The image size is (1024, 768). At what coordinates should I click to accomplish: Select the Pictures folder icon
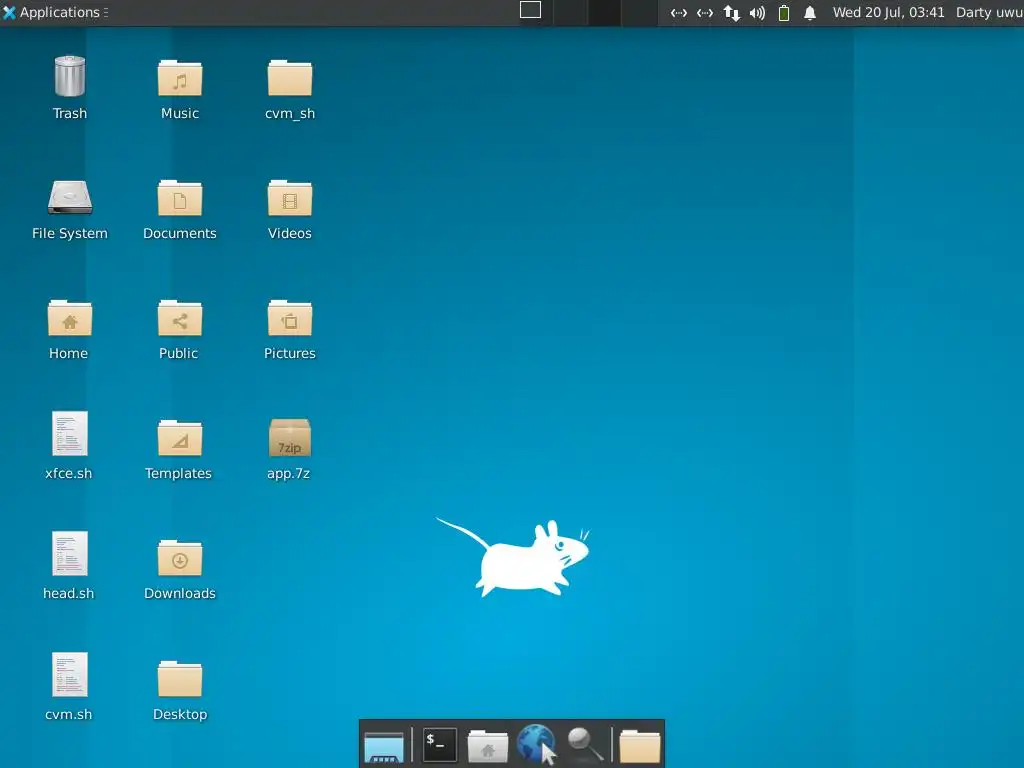pos(290,318)
